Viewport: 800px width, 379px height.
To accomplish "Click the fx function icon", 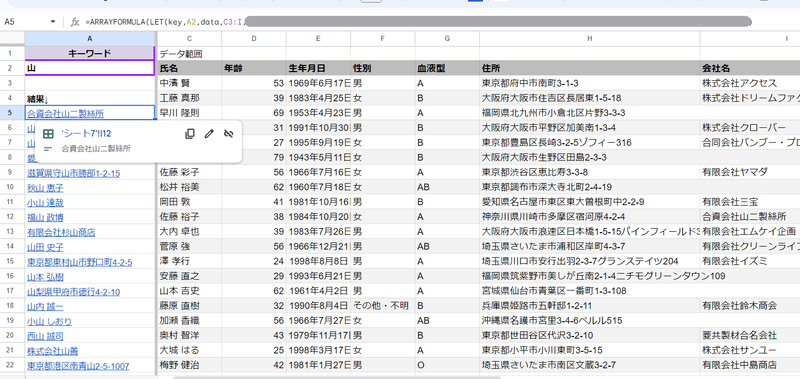I will tap(75, 22).
